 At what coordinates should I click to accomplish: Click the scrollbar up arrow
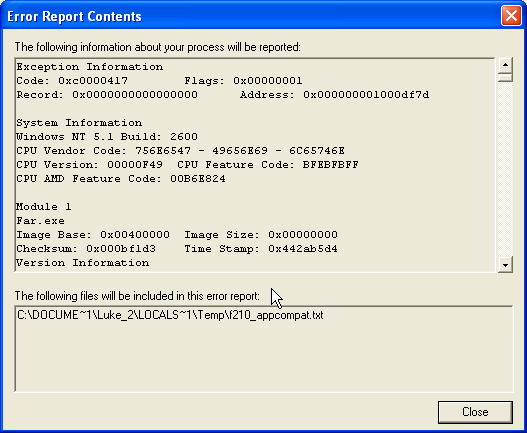pyautogui.click(x=505, y=65)
